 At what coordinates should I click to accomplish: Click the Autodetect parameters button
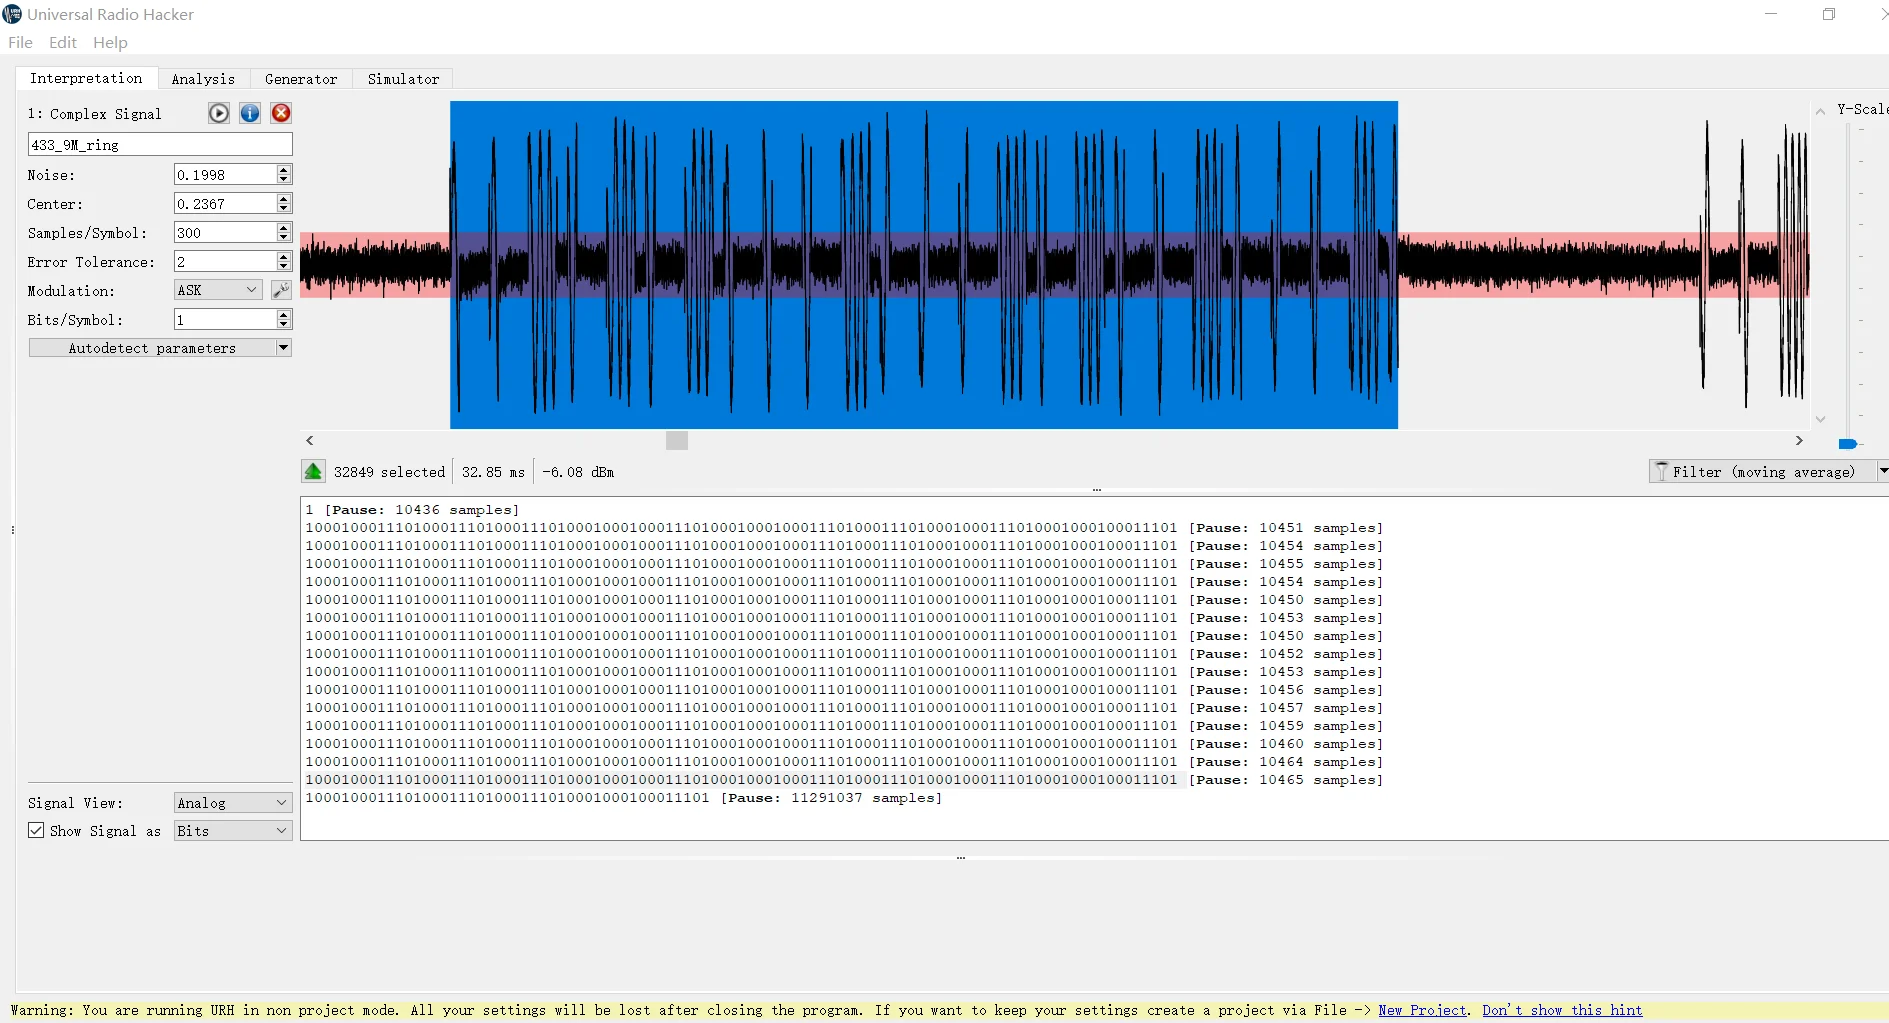pos(152,348)
